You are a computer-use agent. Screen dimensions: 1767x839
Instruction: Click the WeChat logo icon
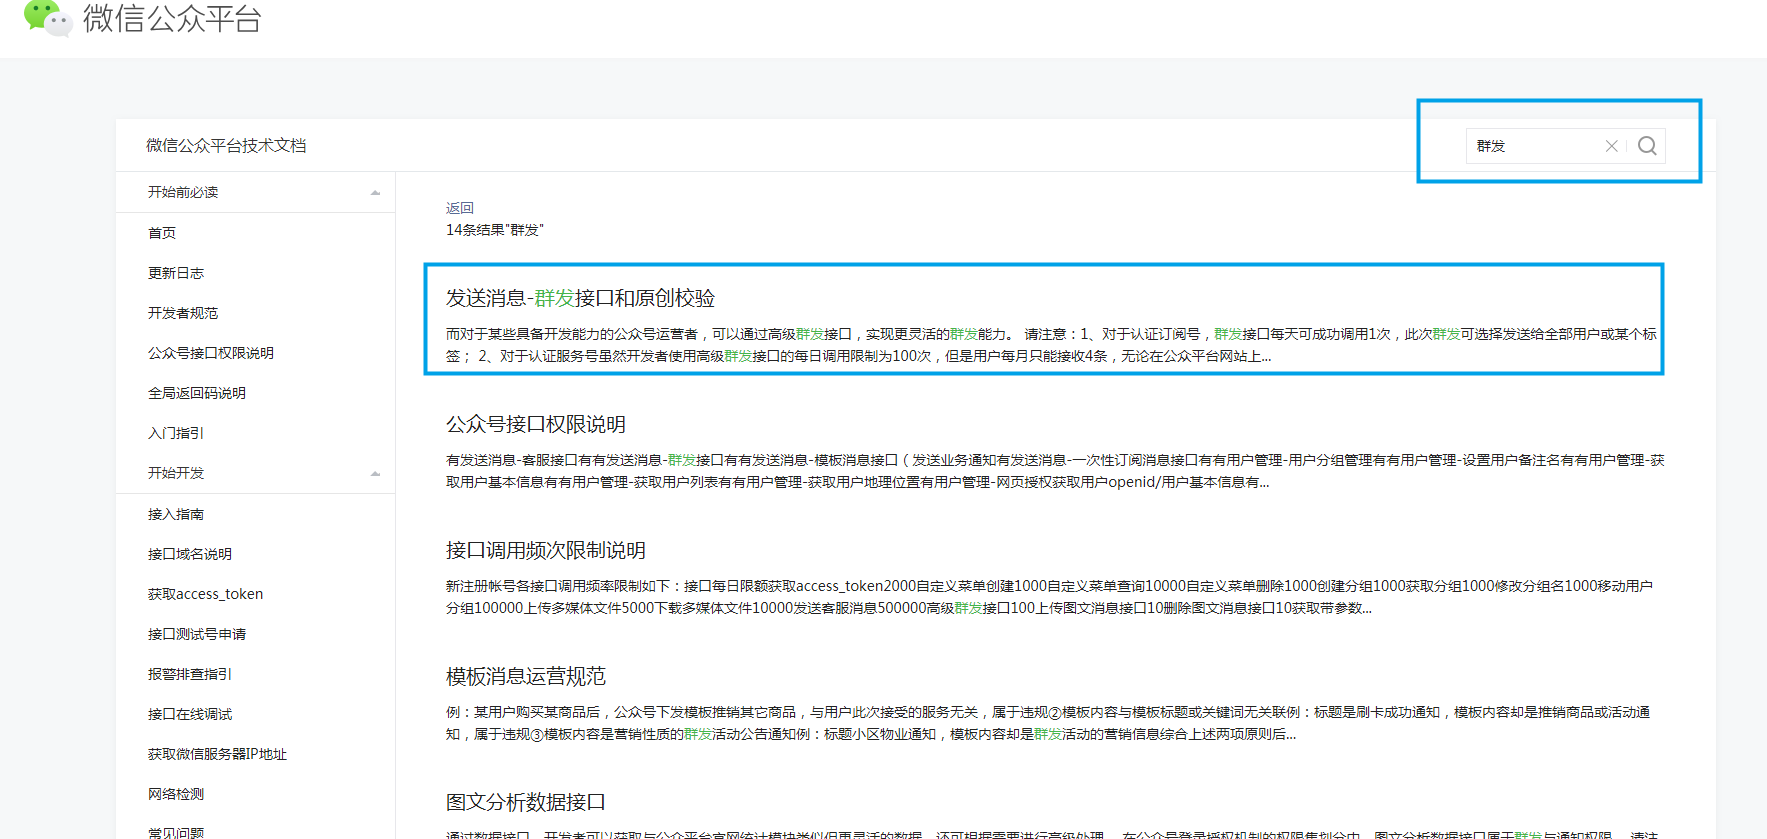pyautogui.click(x=47, y=18)
